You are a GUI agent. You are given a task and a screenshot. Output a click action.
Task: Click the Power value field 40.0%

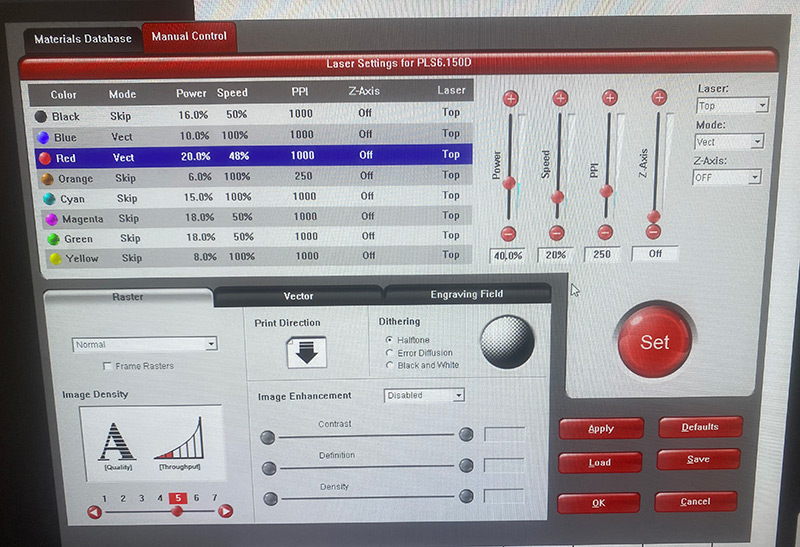508,255
